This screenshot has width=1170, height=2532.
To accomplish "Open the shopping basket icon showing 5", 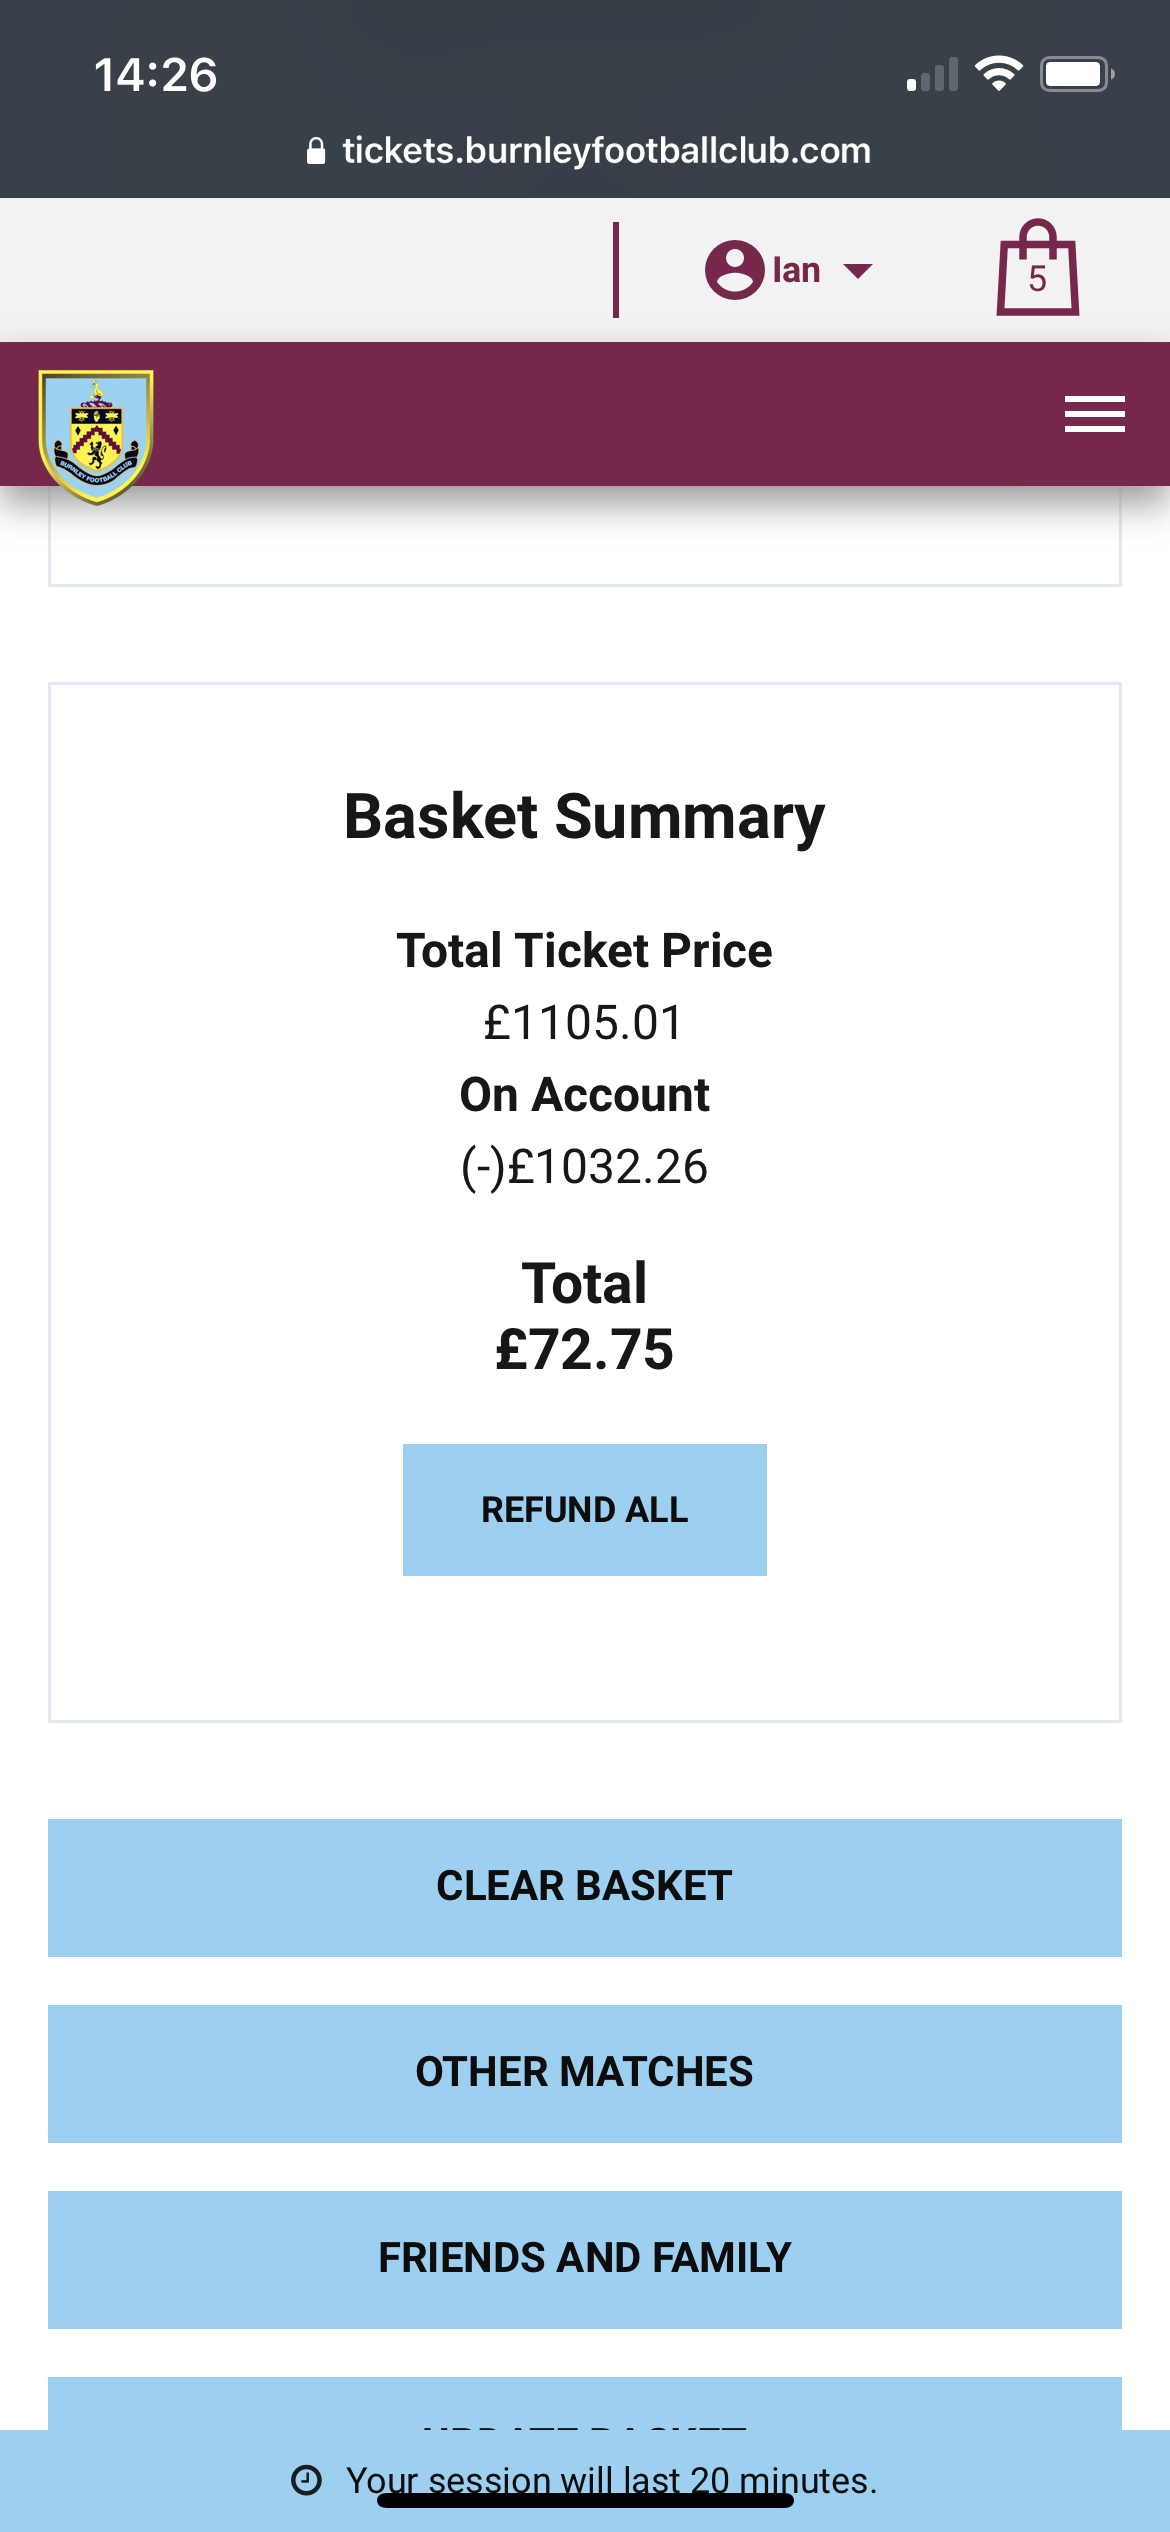I will pos(1037,268).
